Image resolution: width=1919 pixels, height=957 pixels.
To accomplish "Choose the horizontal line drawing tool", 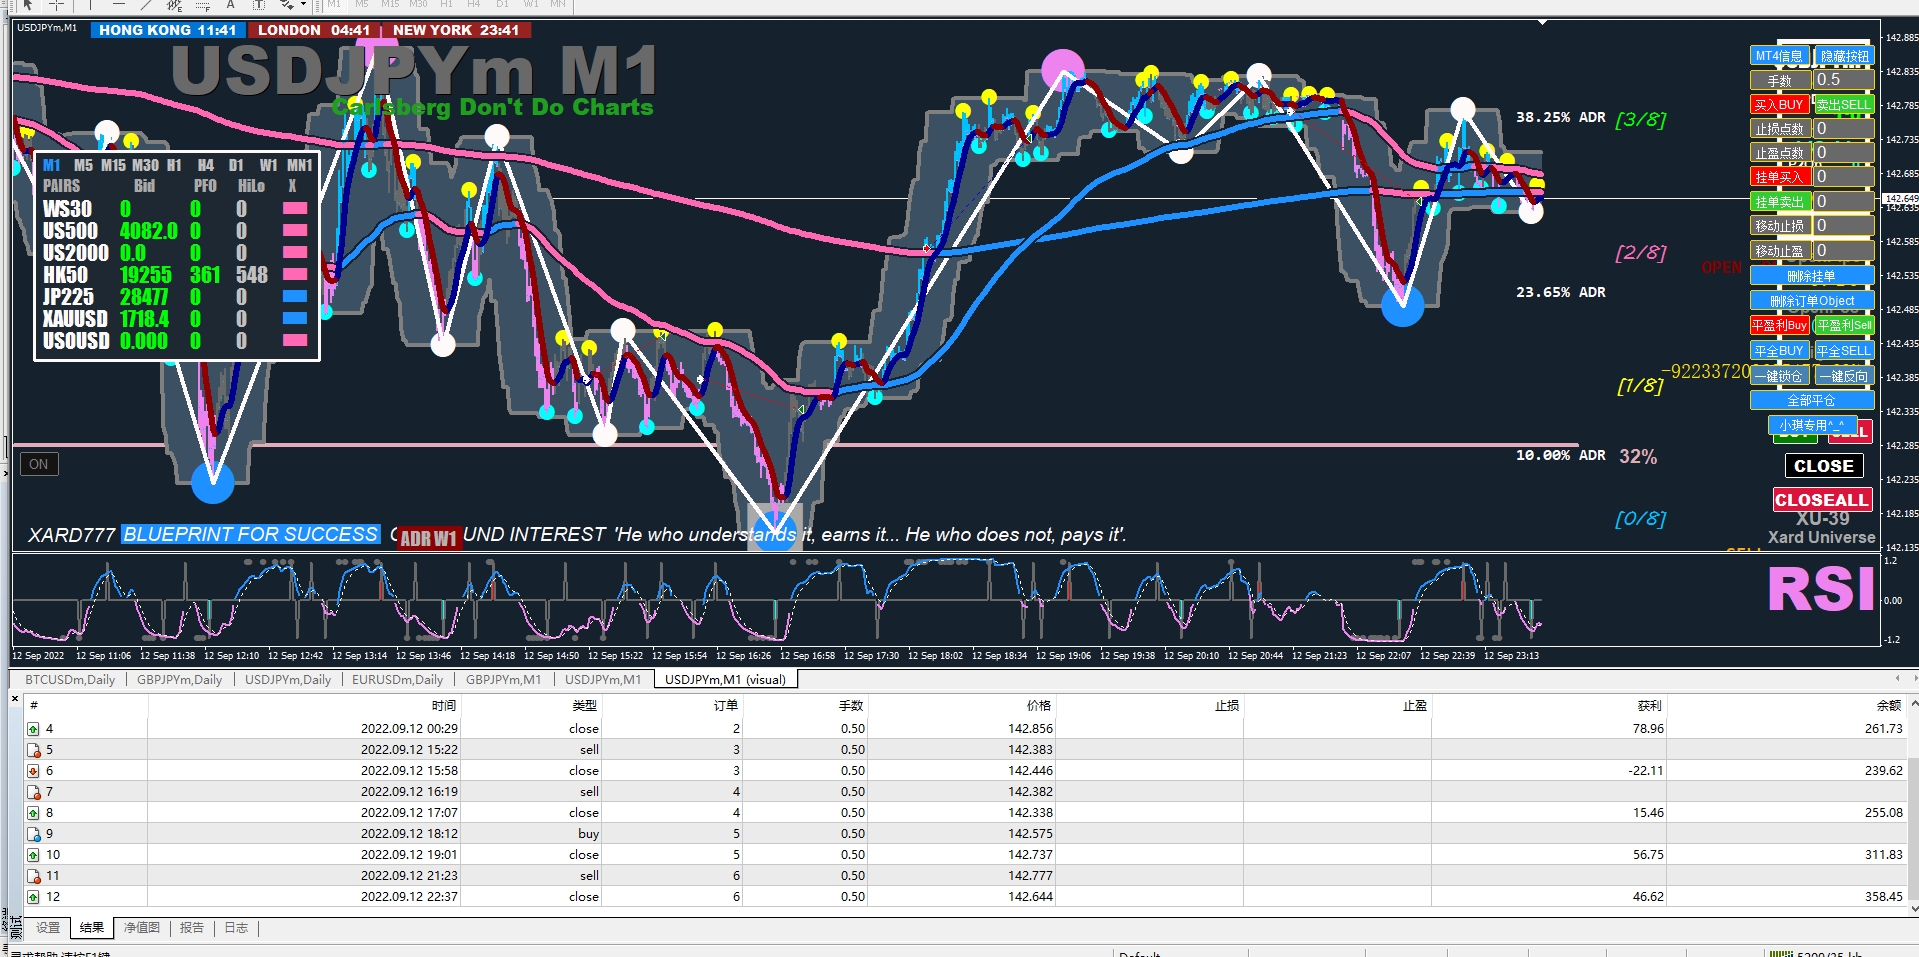I will (118, 5).
